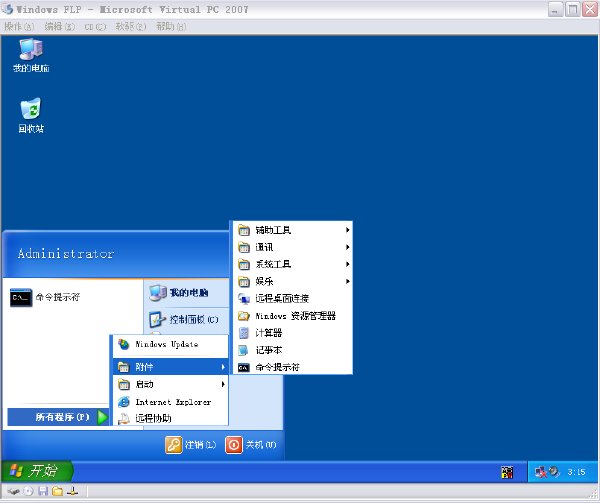Click the volume tray icon
600x503 pixels.
click(554, 472)
